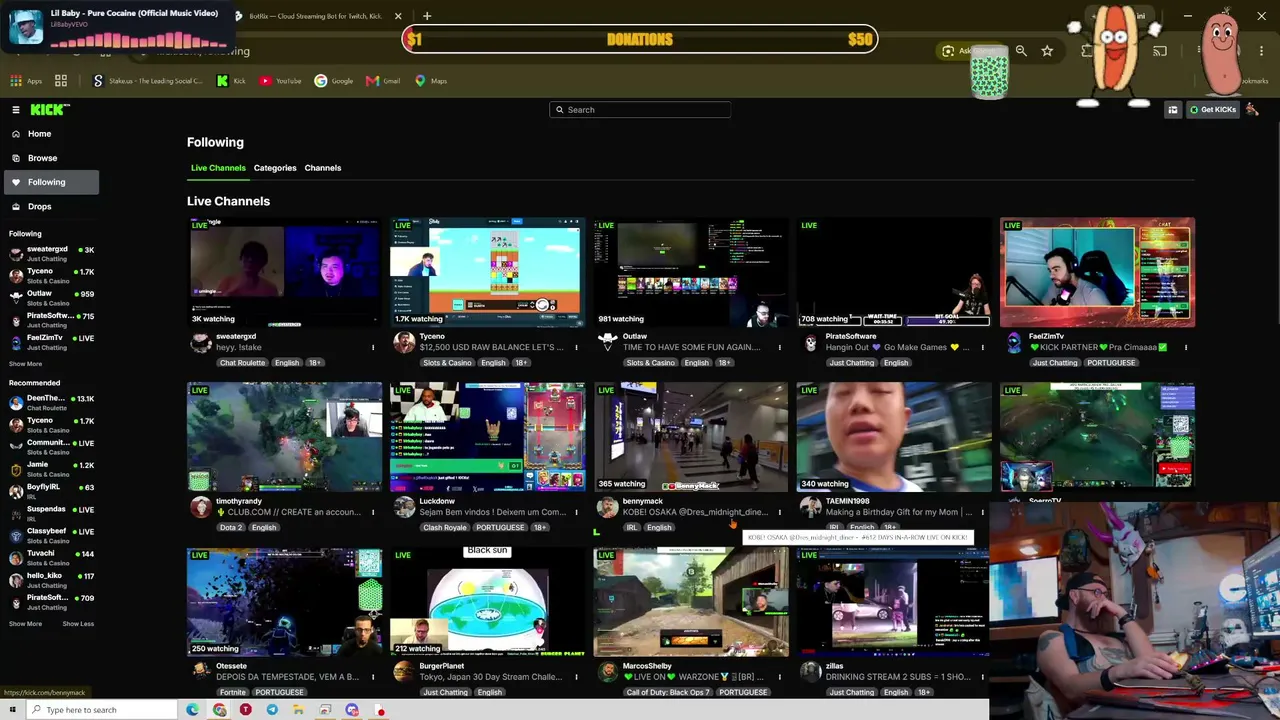Close the BotRix browser tab
The height and width of the screenshot is (720, 1280).
(x=398, y=16)
